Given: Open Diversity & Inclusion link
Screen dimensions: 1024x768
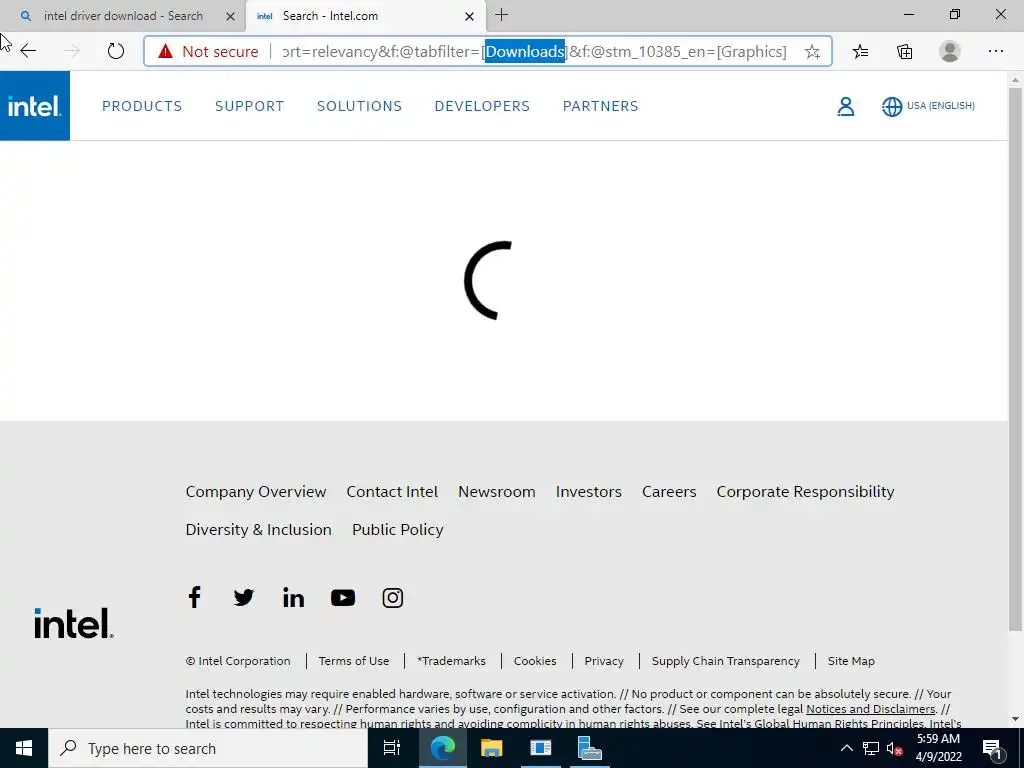Looking at the screenshot, I should (x=258, y=530).
